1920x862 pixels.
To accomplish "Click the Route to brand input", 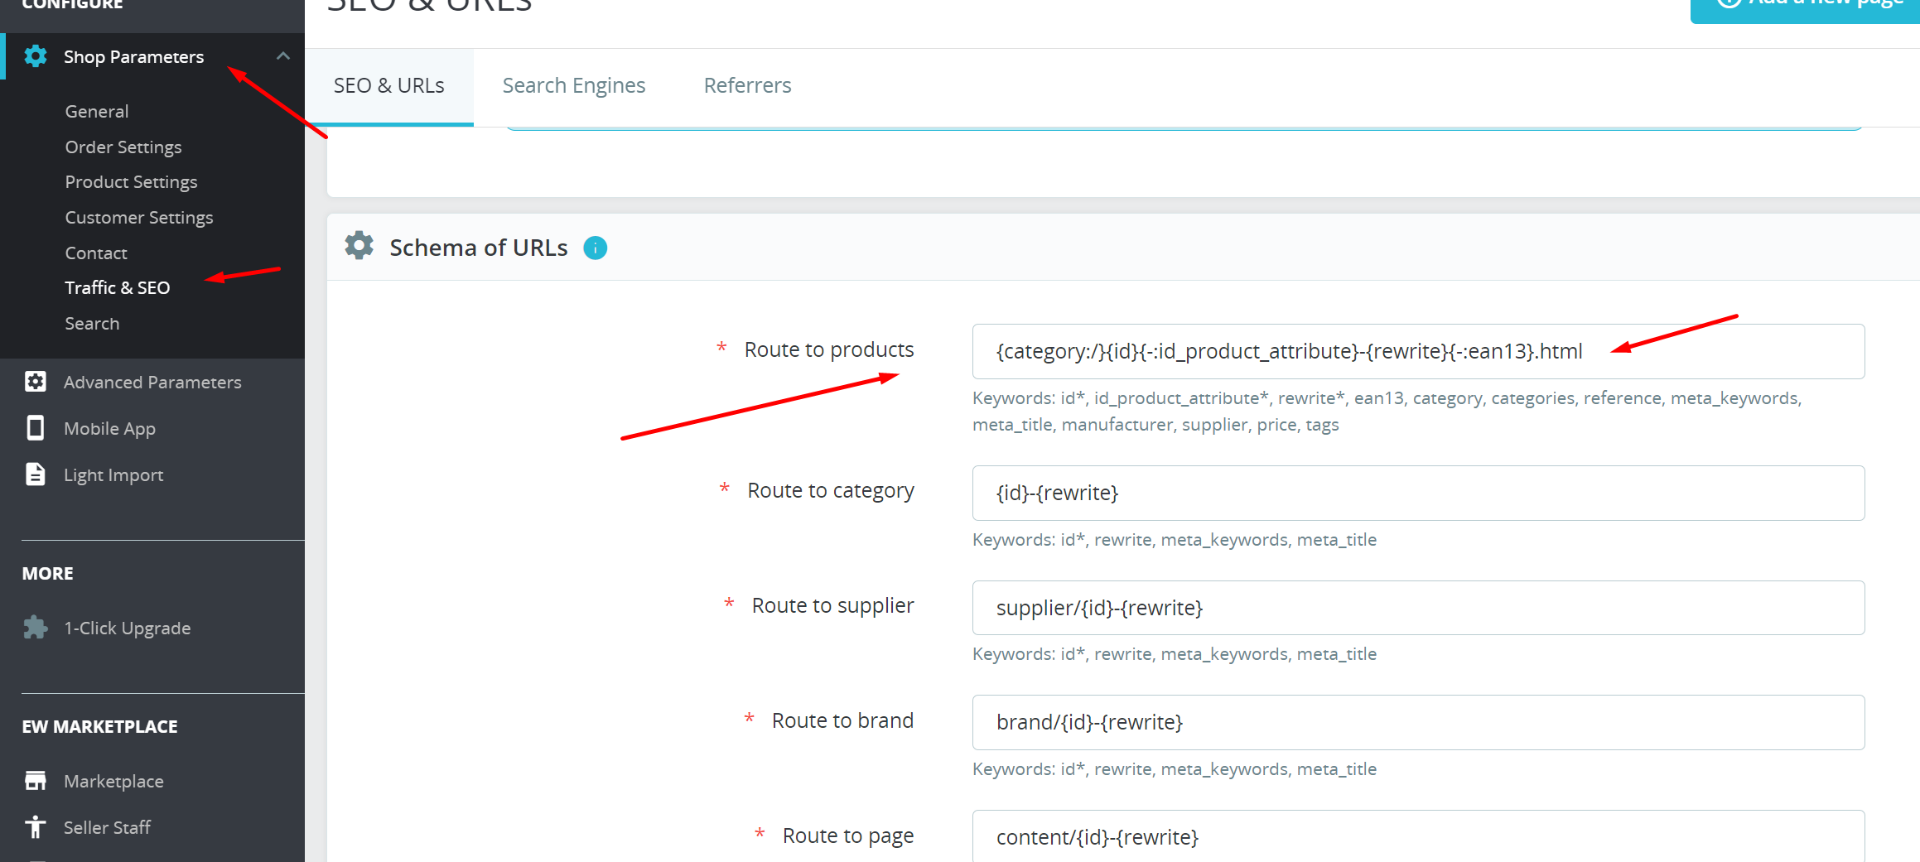I will (x=1417, y=723).
